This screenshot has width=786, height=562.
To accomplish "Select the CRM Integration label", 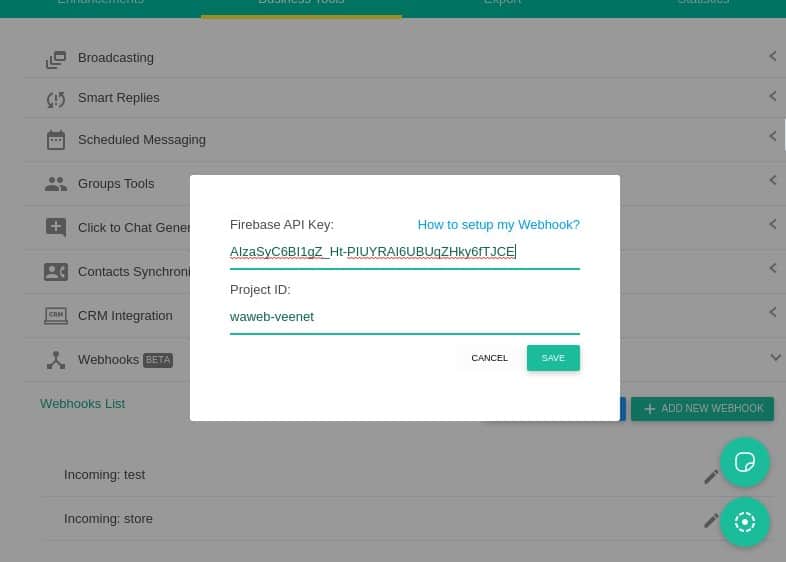I will (125, 316).
